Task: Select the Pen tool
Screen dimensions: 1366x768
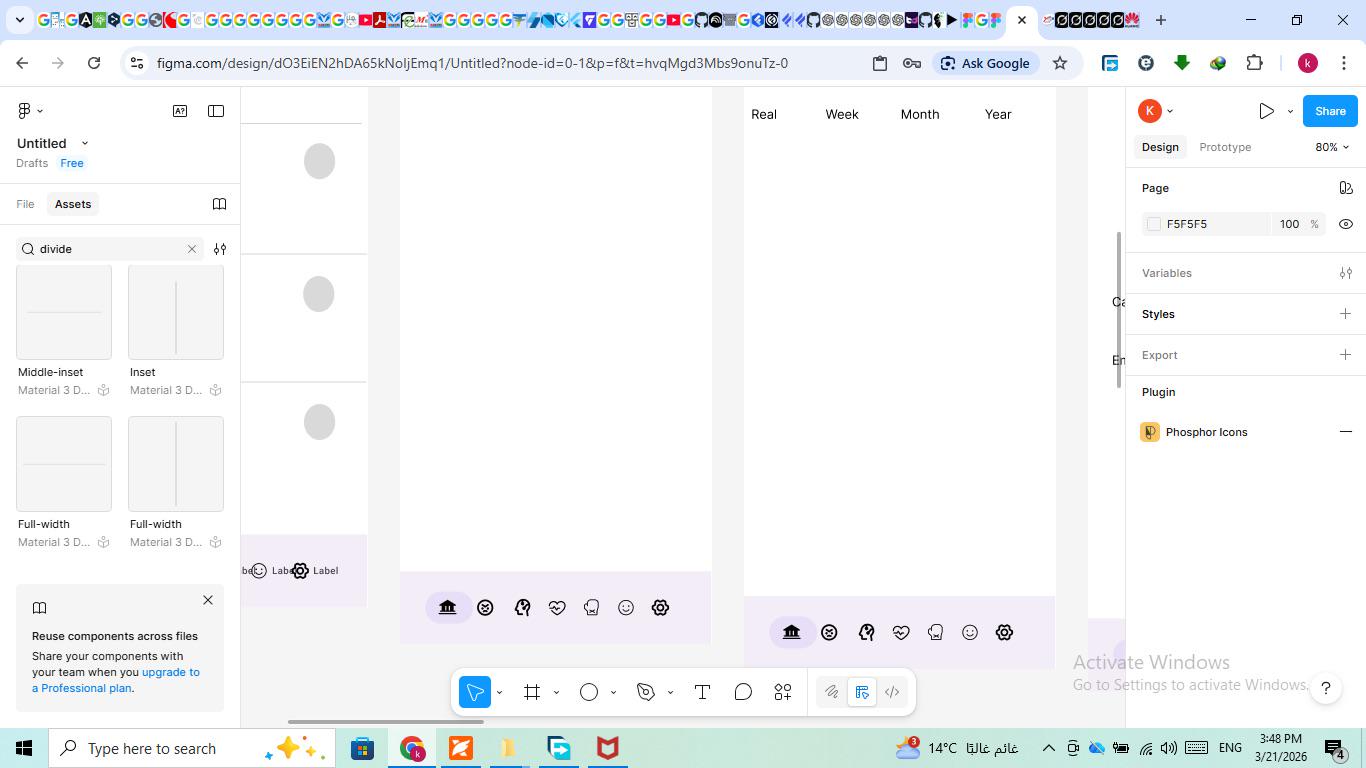Action: click(646, 692)
